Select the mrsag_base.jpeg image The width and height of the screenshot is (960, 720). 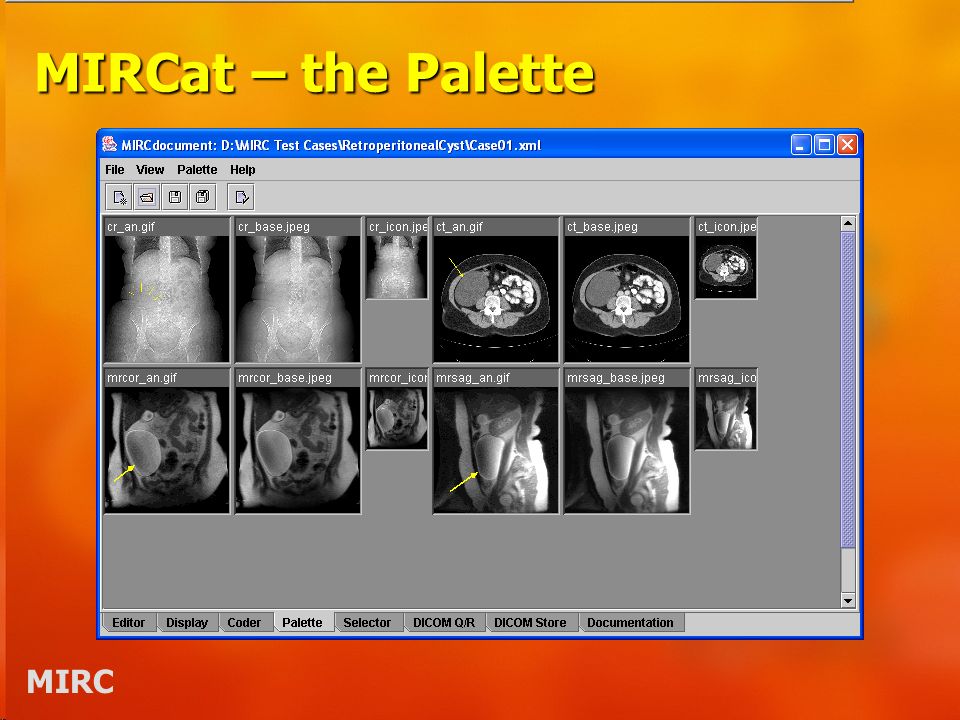(627, 441)
